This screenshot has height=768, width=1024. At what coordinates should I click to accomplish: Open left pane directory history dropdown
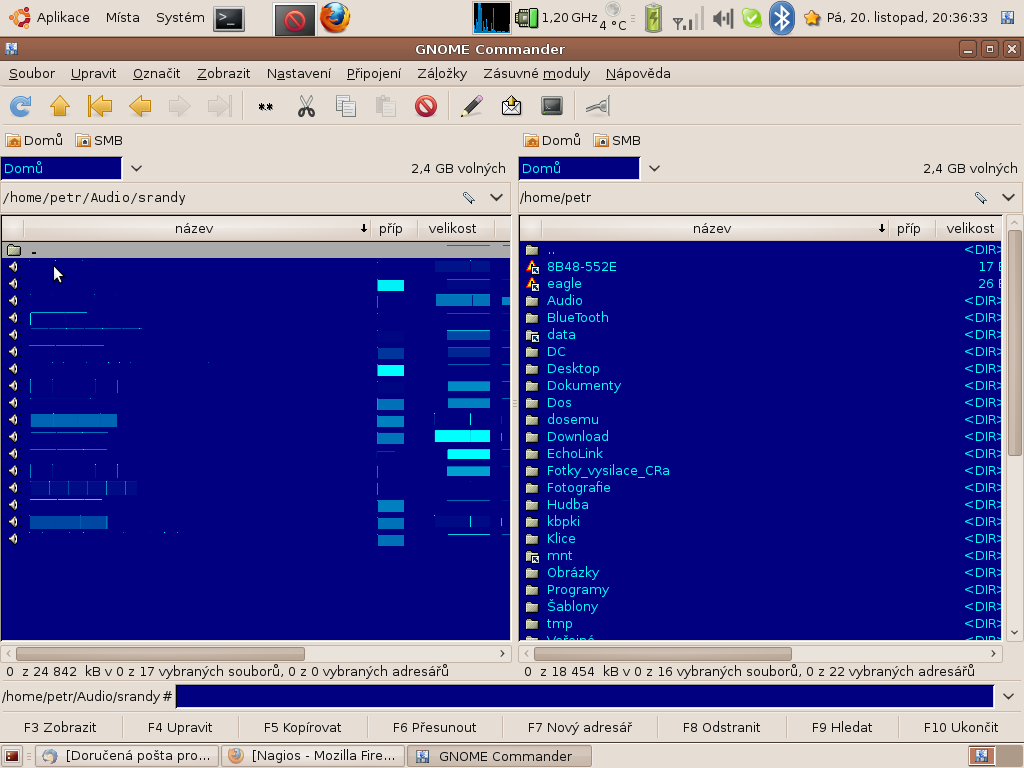(496, 197)
